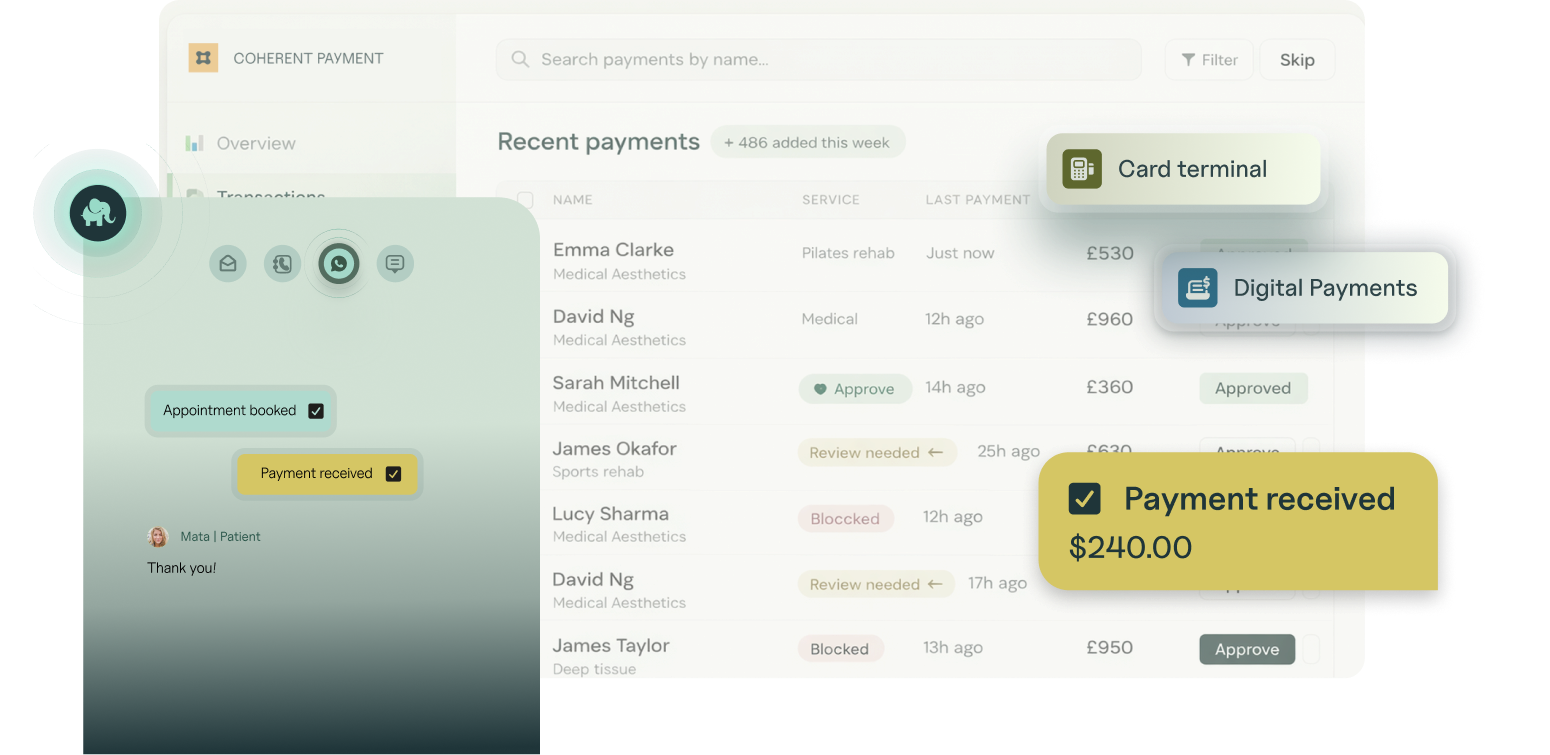Click the Approved button for Sarah Mitchell
This screenshot has width=1550, height=755.
(1253, 389)
